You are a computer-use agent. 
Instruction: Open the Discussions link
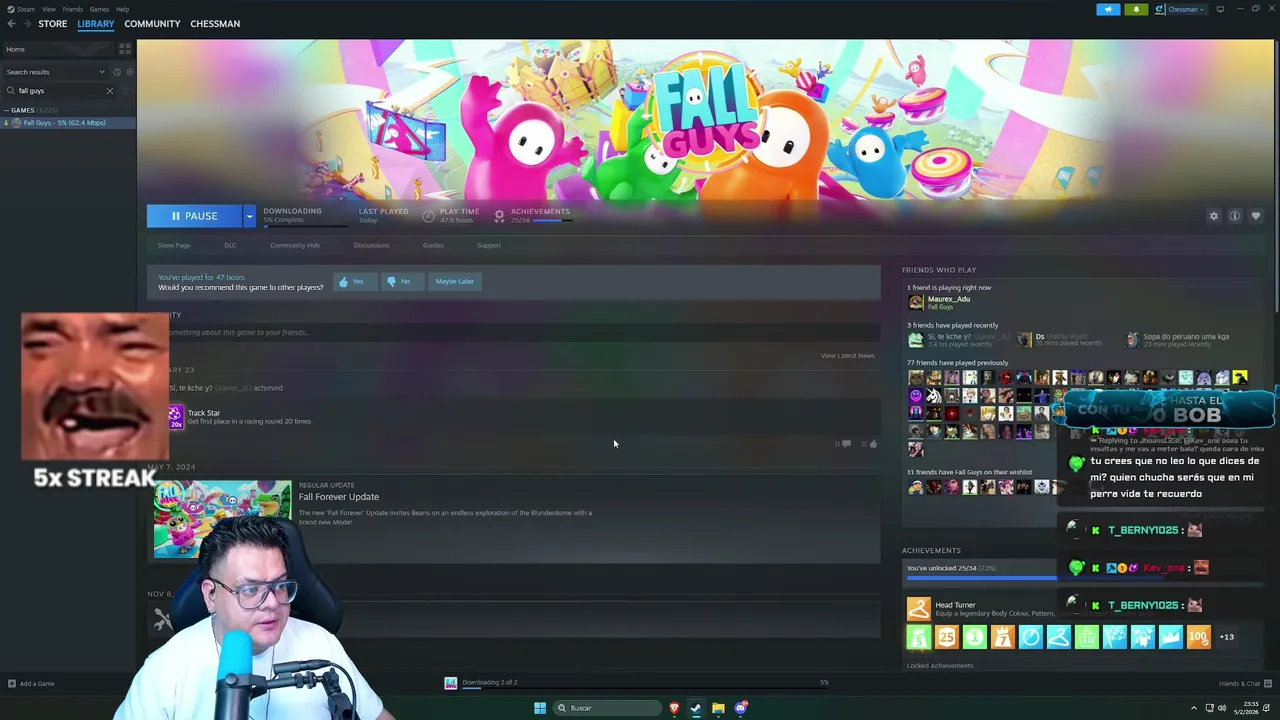tap(371, 245)
